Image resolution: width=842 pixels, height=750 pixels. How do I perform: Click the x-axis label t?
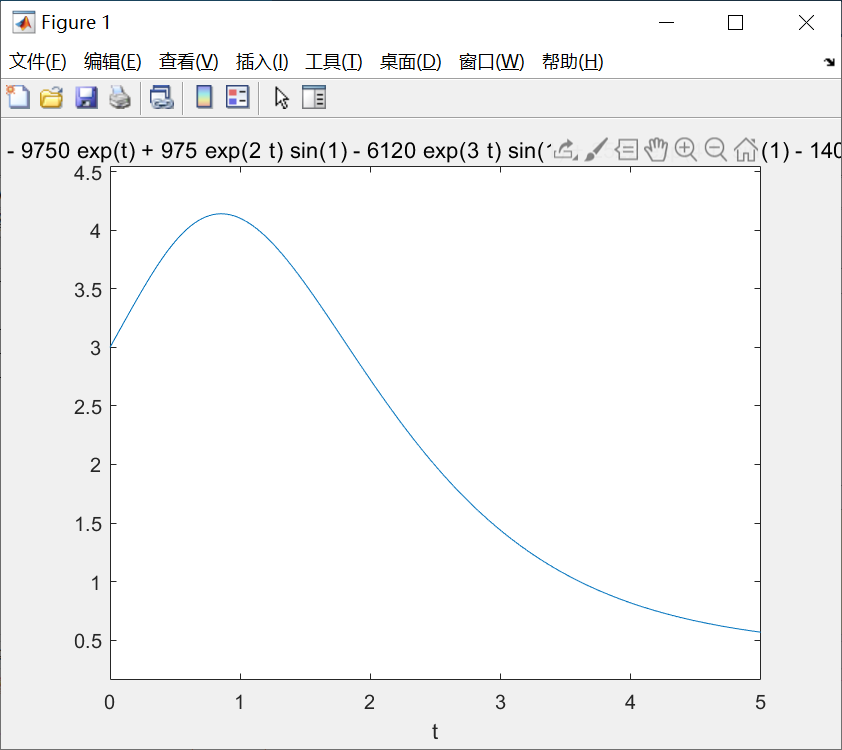point(435,731)
